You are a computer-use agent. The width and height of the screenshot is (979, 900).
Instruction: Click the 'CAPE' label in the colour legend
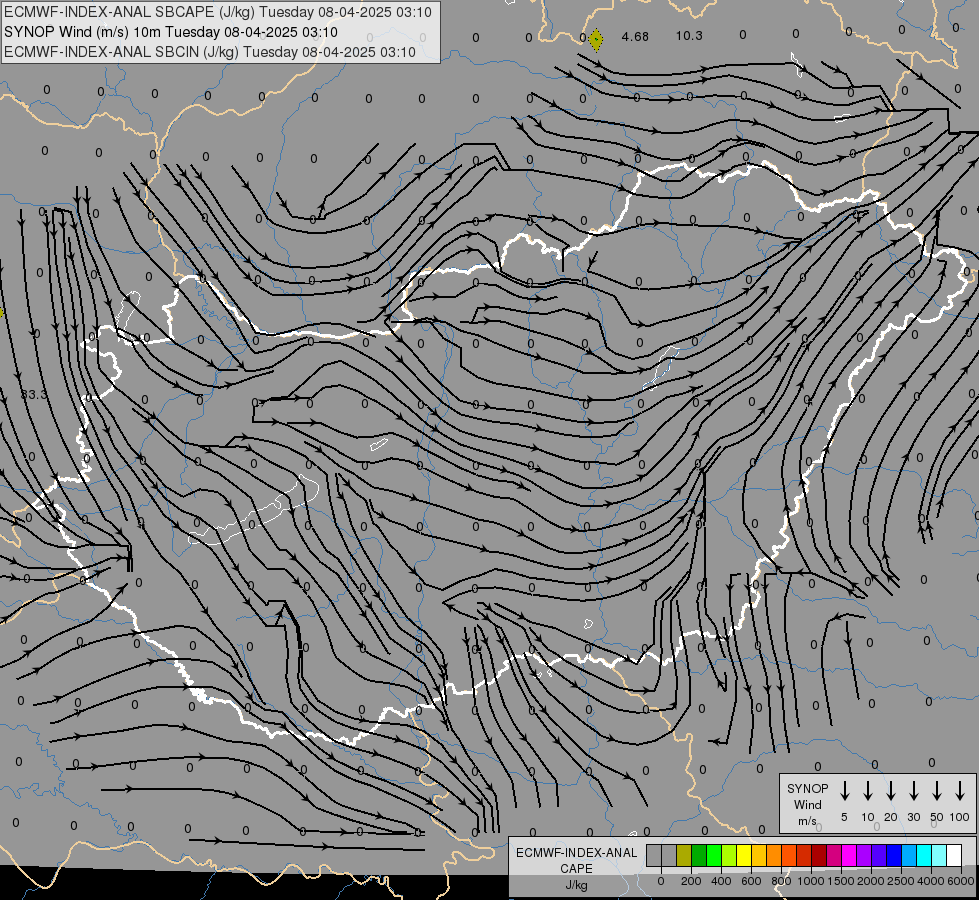pyautogui.click(x=576, y=868)
